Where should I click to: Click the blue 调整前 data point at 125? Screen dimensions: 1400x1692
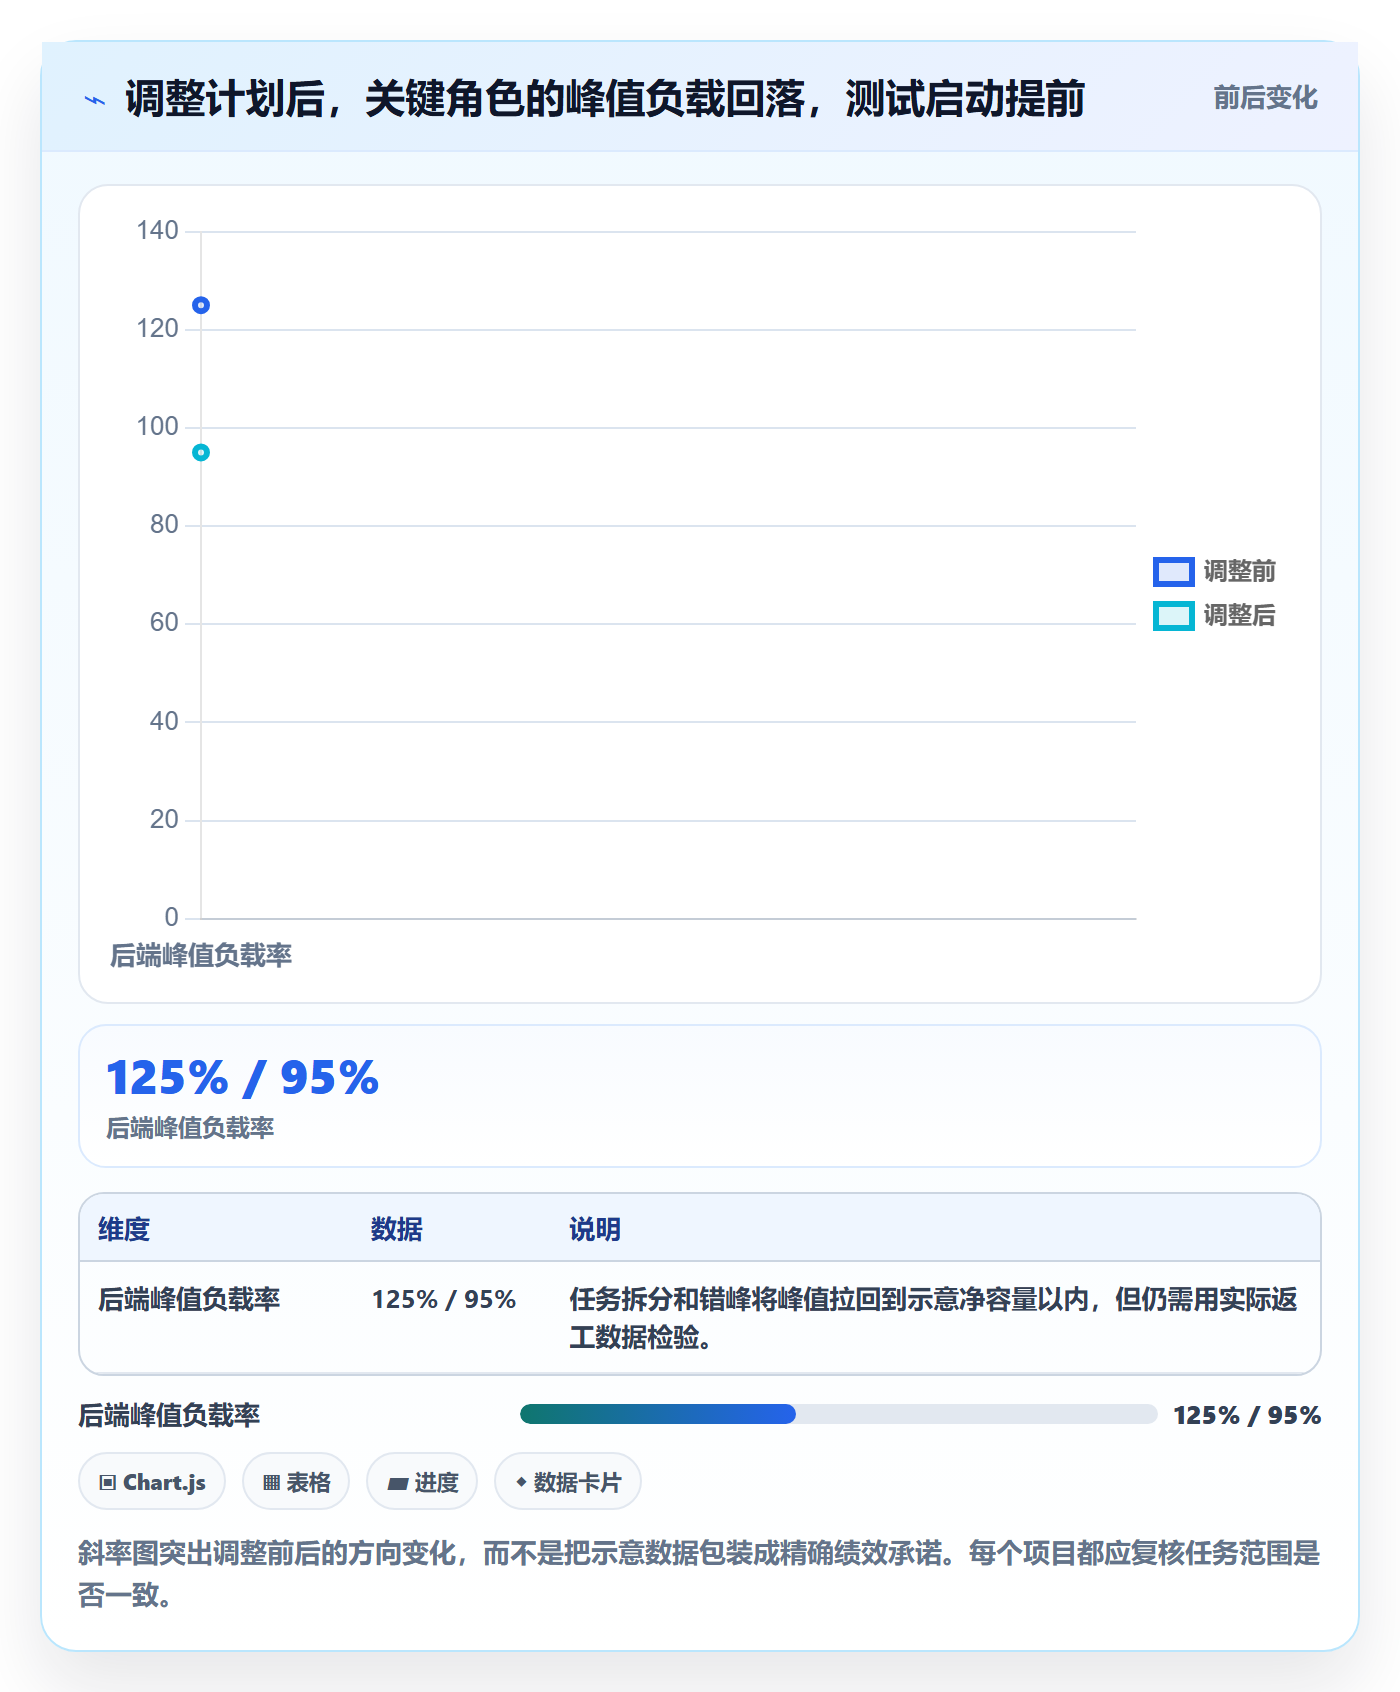[x=201, y=305]
